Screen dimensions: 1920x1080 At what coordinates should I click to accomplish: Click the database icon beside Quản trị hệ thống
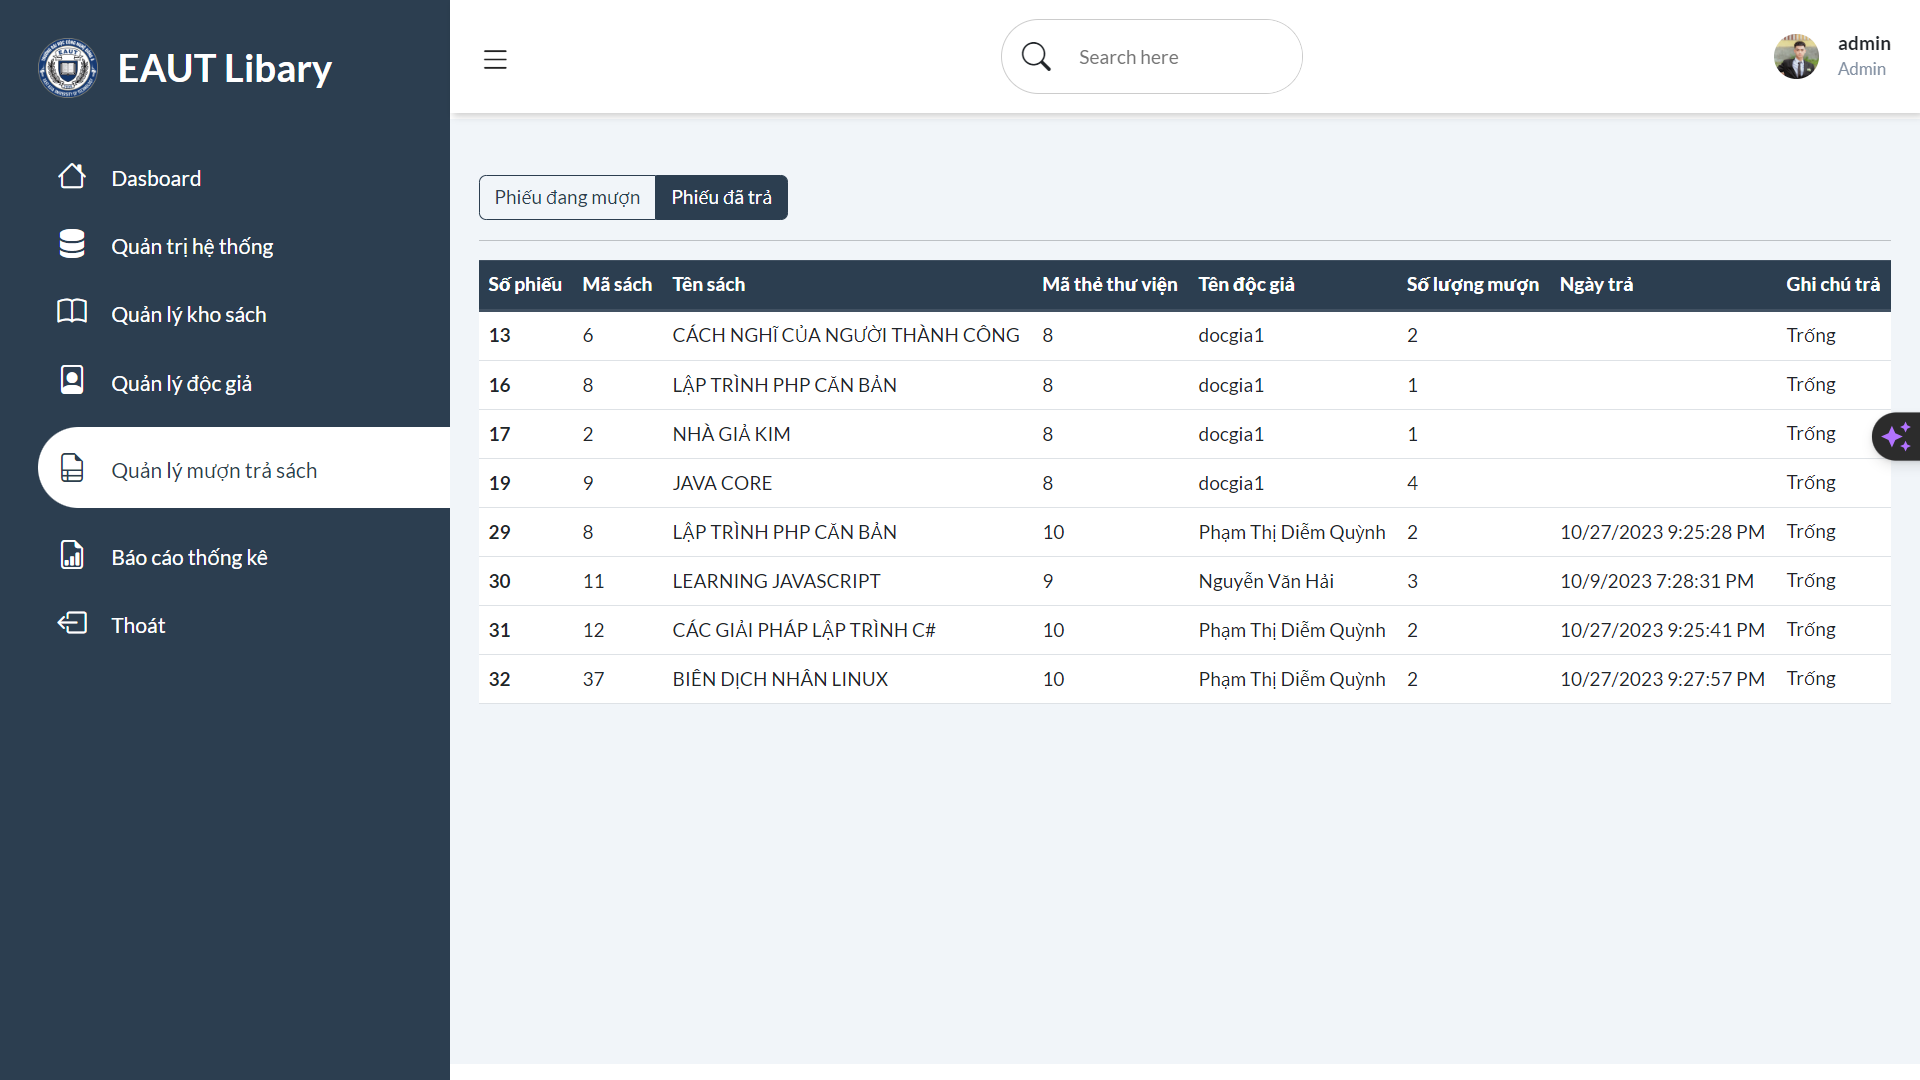(72, 243)
